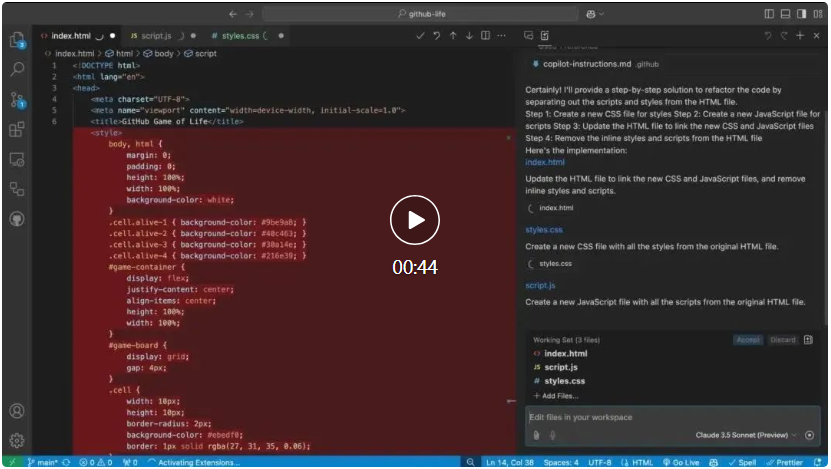Click the Accept button in Working Set
Viewport: 831px width, 469px height.
click(x=748, y=340)
